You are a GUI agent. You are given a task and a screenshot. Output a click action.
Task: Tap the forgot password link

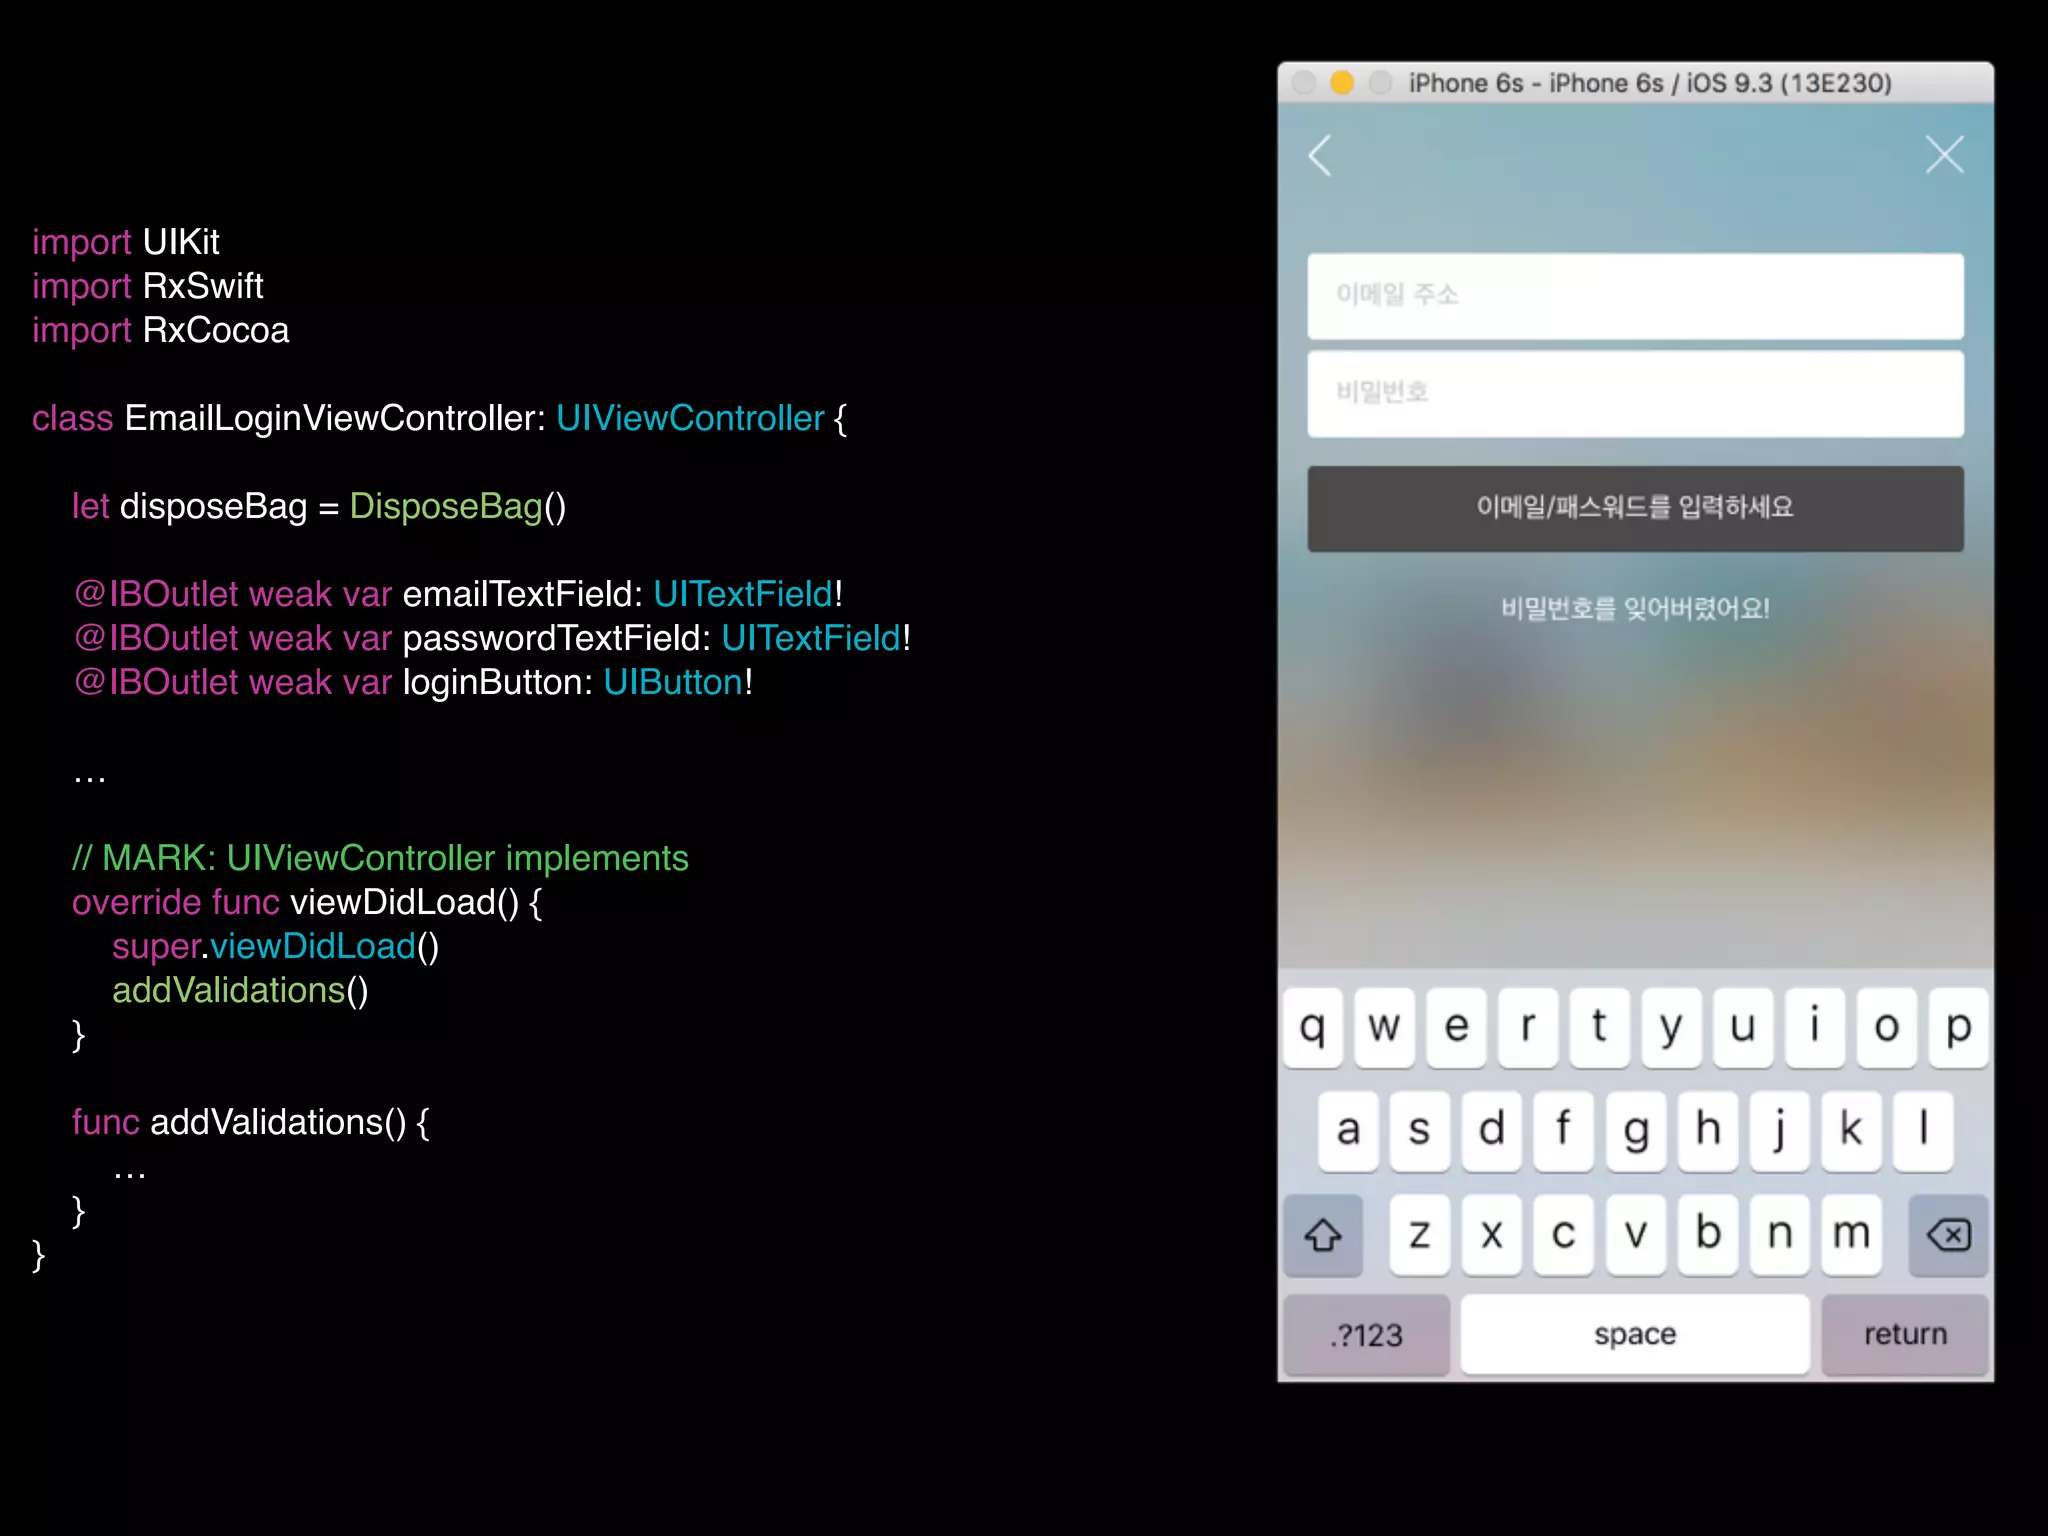click(x=1635, y=608)
